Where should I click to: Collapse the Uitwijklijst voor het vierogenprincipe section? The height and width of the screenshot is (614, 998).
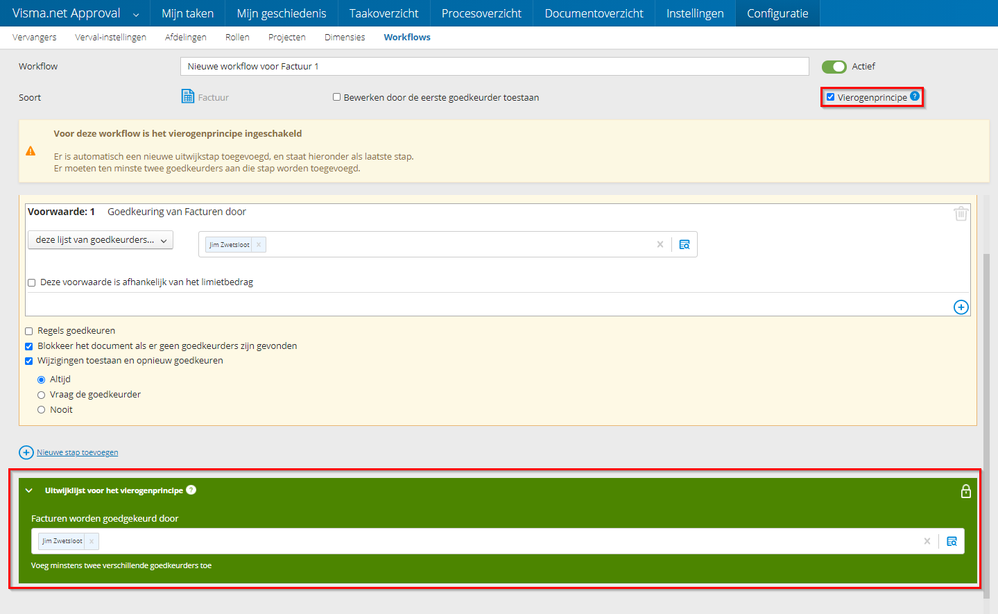(29, 491)
